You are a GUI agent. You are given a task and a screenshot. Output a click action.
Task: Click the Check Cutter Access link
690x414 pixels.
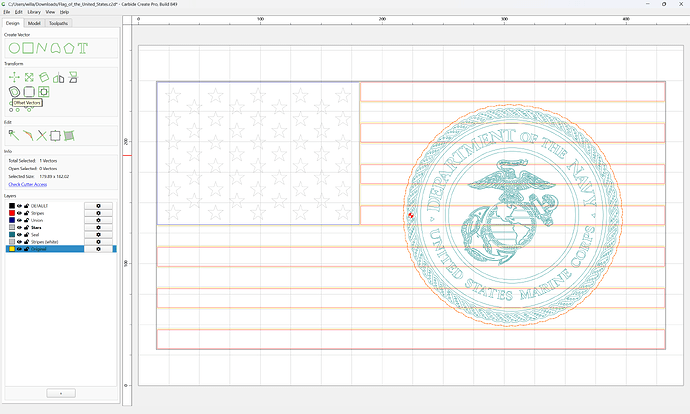(28, 184)
